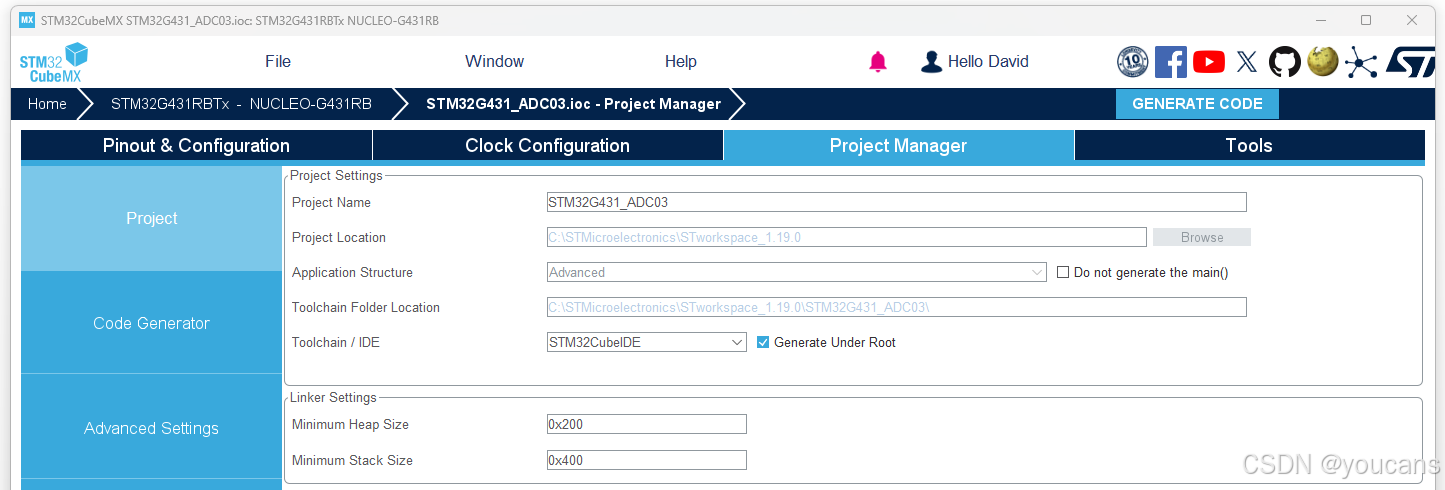Screen dimensions: 1445x490
Task: Click the Project Settings group label
Action: (x=336, y=175)
